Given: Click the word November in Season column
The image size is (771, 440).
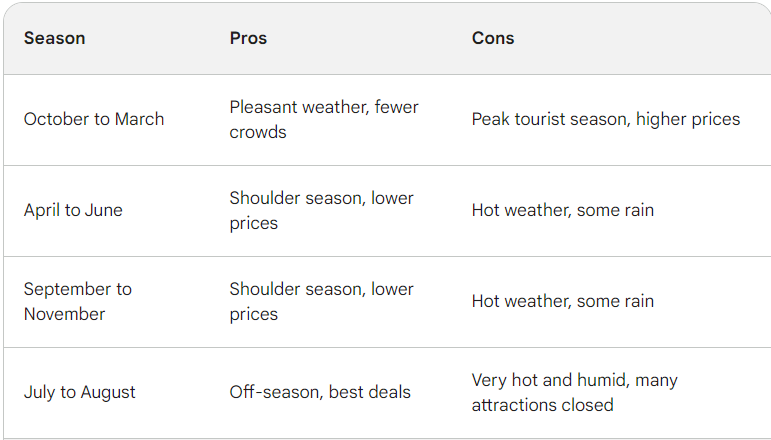Looking at the screenshot, I should click(x=64, y=314).
